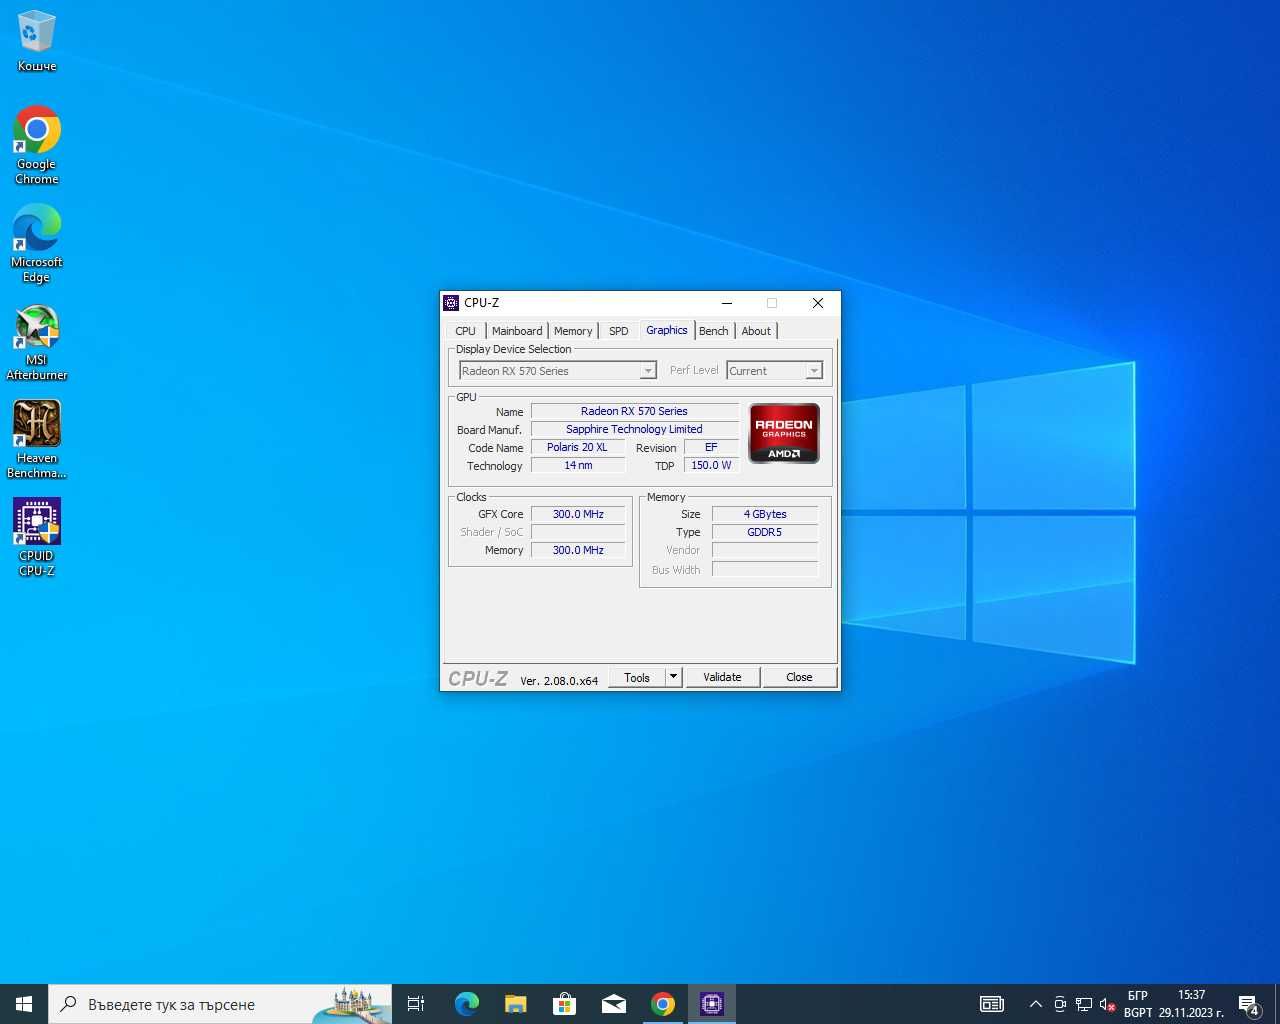Switch to the Bench tab
Screen dimensions: 1280x1024
(x=714, y=331)
